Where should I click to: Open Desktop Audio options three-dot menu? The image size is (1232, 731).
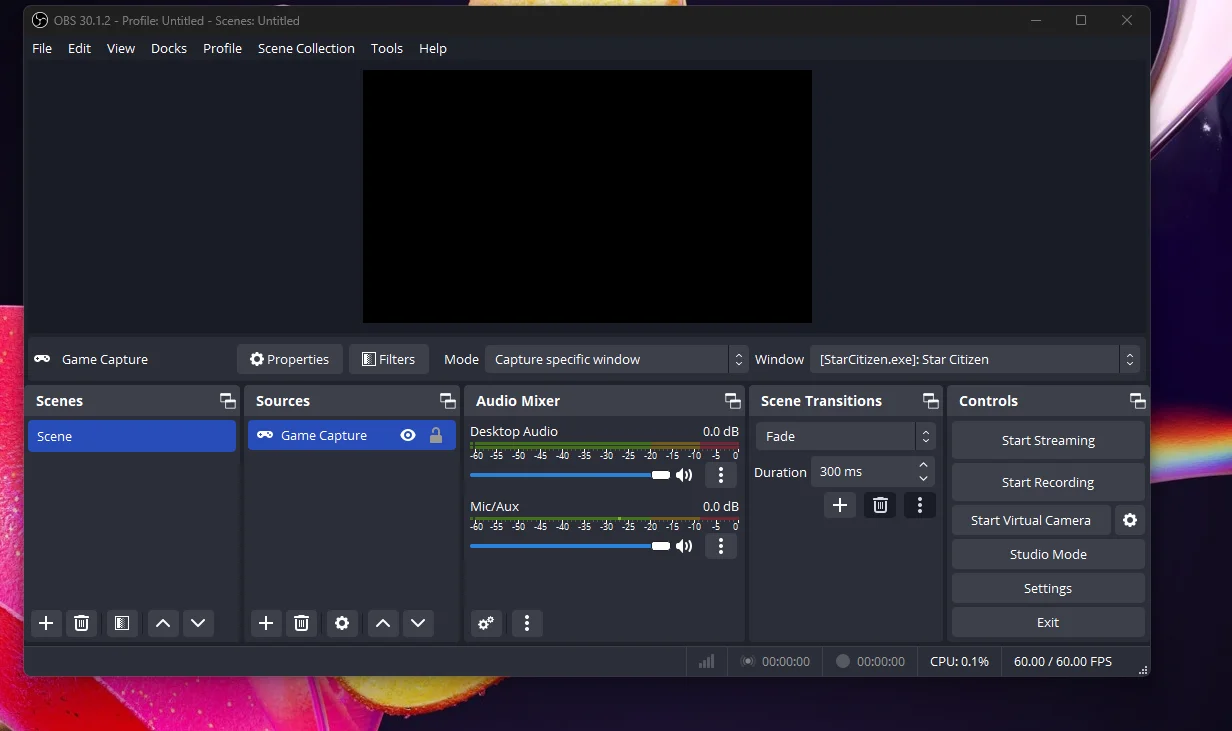click(x=721, y=475)
